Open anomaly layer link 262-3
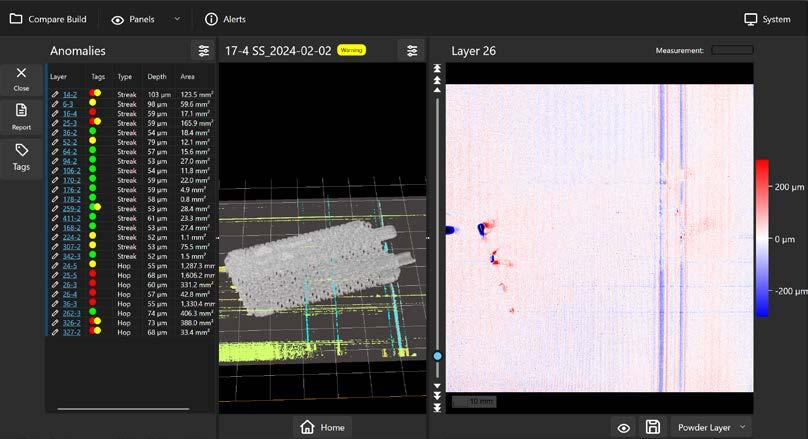This screenshot has width=808, height=439. (71, 313)
